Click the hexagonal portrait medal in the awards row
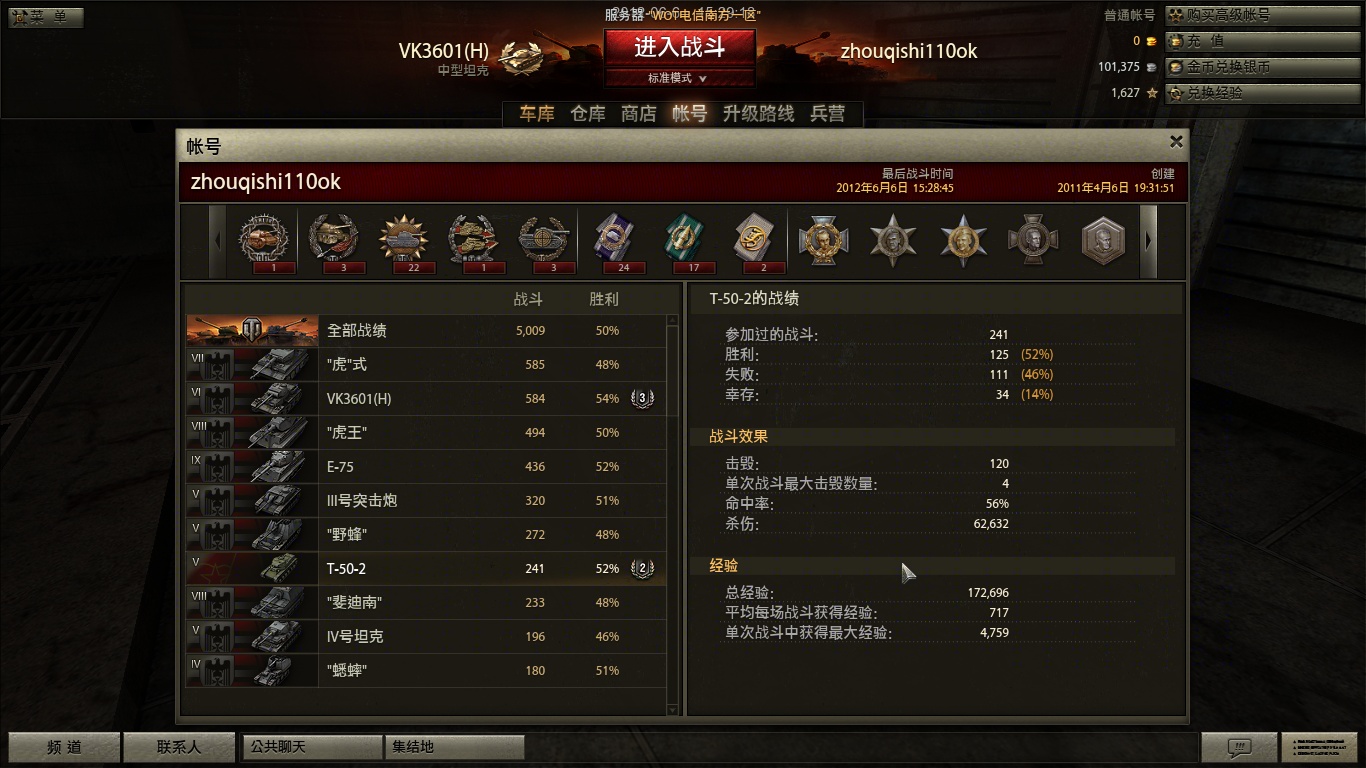The image size is (1366, 768). 1104,241
